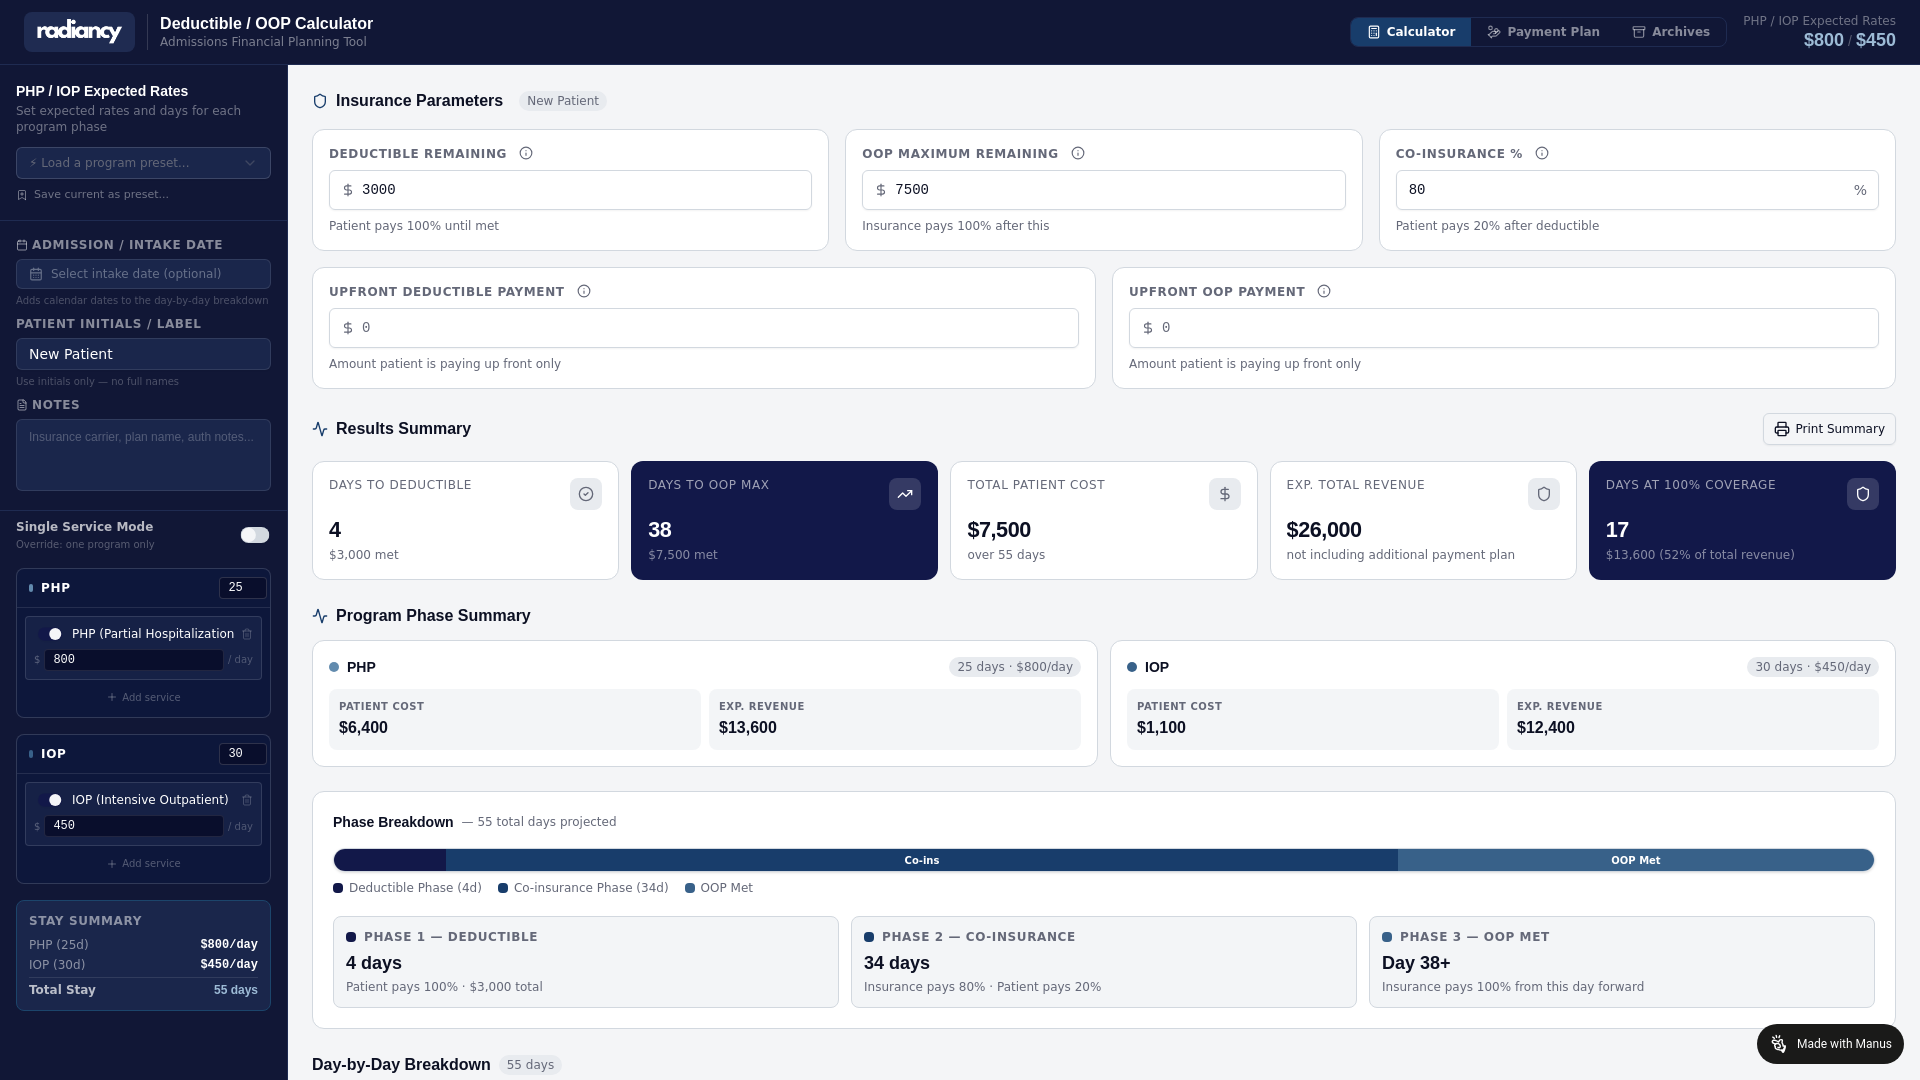Click the Upfront Deductible Payment field
The width and height of the screenshot is (1920, 1080).
click(x=703, y=328)
